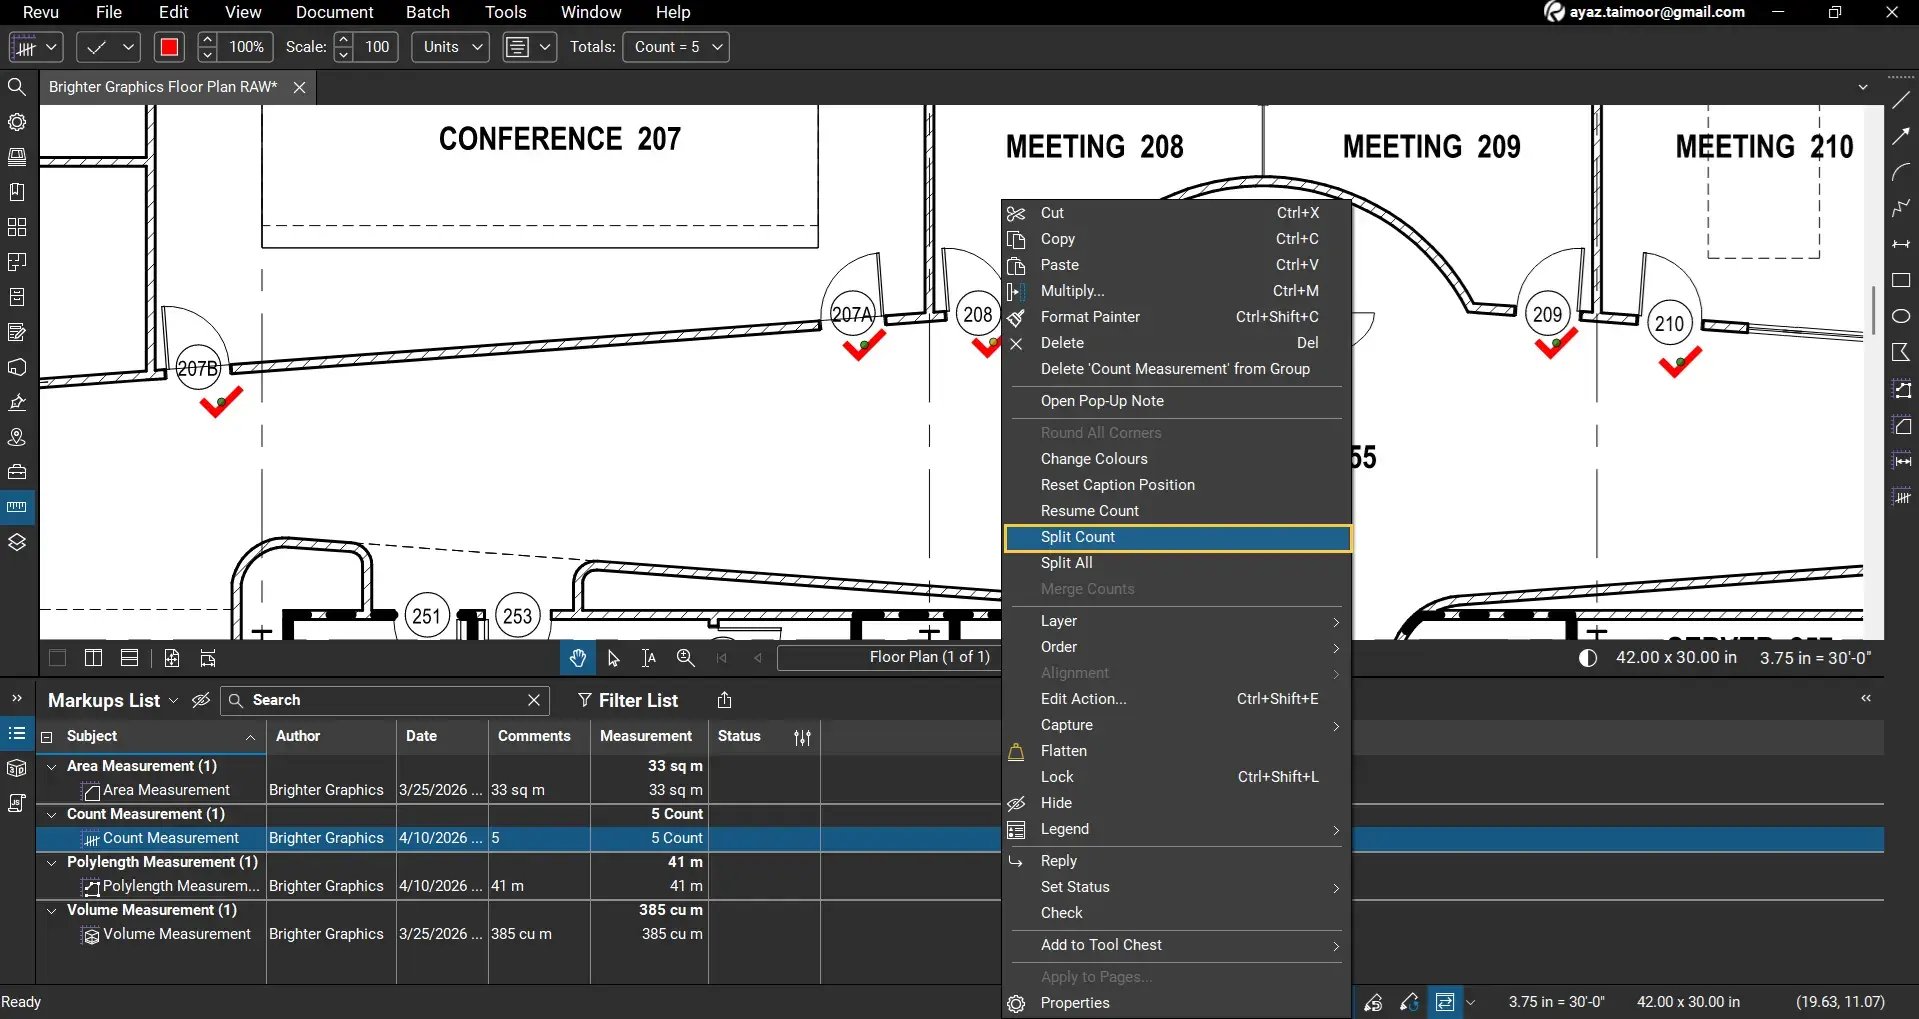Open the Units dropdown

point(451,47)
